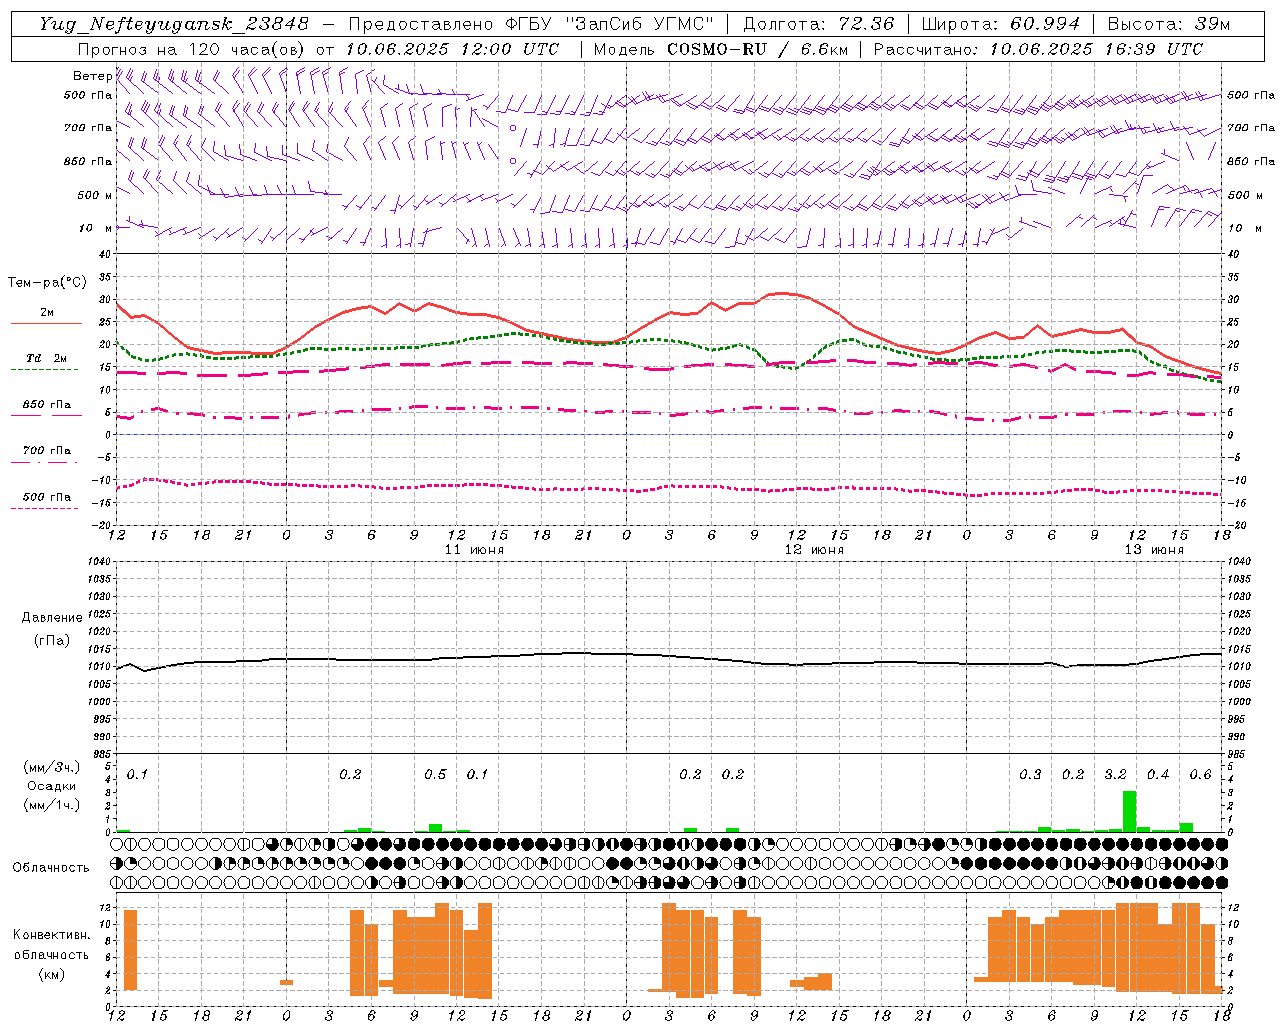Click the '11 июня' date label
The image size is (1280, 1024).
point(474,550)
